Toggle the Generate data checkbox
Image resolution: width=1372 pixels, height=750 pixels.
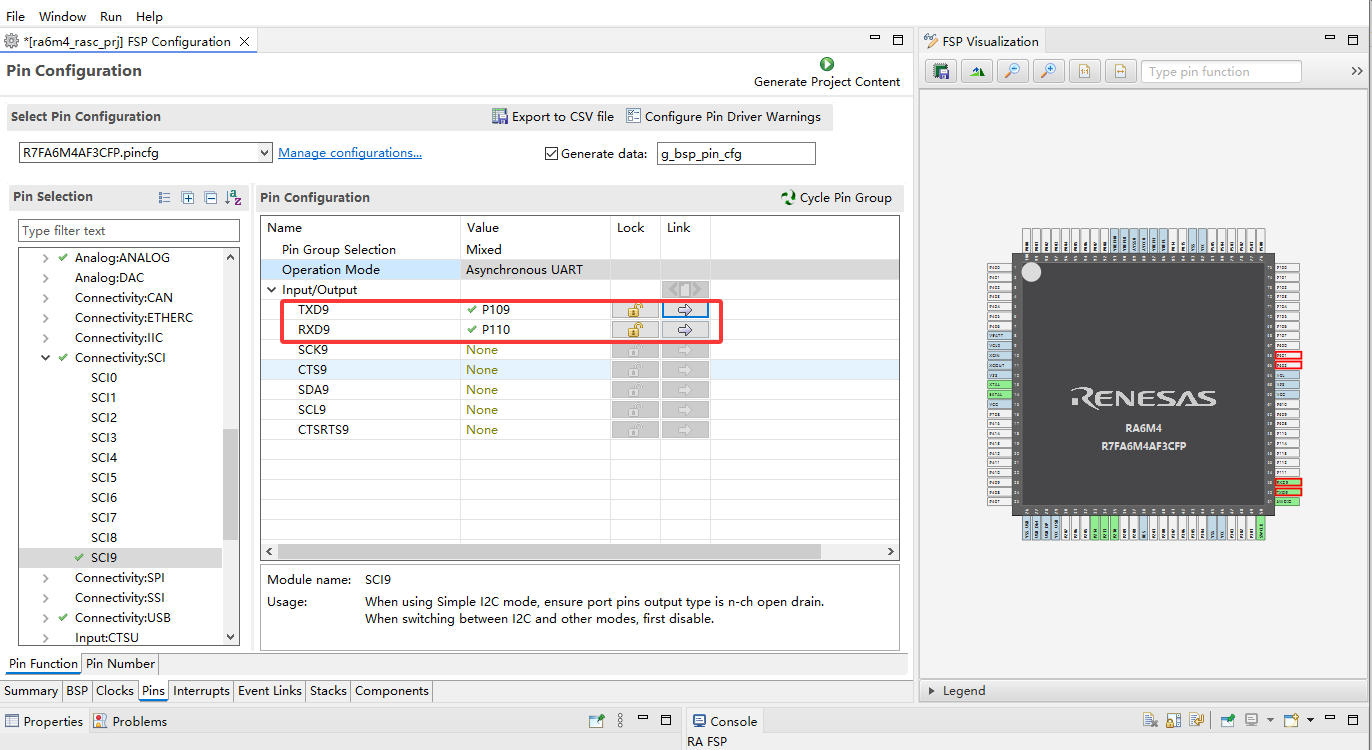pyautogui.click(x=551, y=154)
